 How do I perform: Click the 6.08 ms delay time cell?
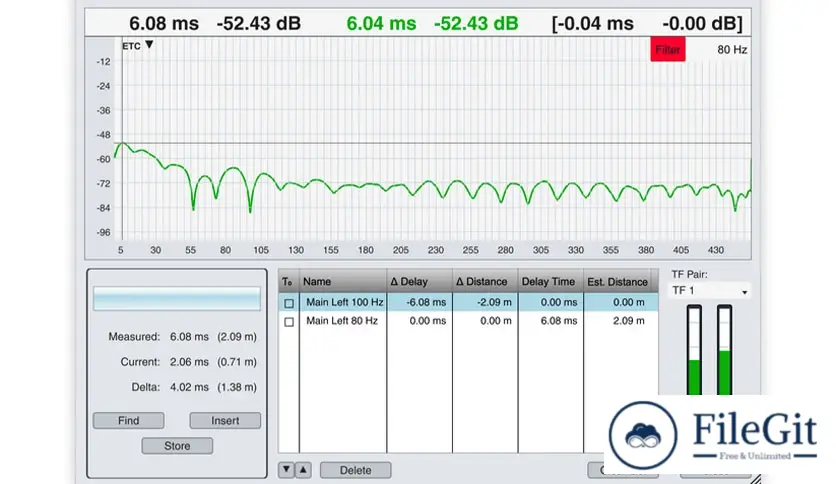(x=551, y=321)
